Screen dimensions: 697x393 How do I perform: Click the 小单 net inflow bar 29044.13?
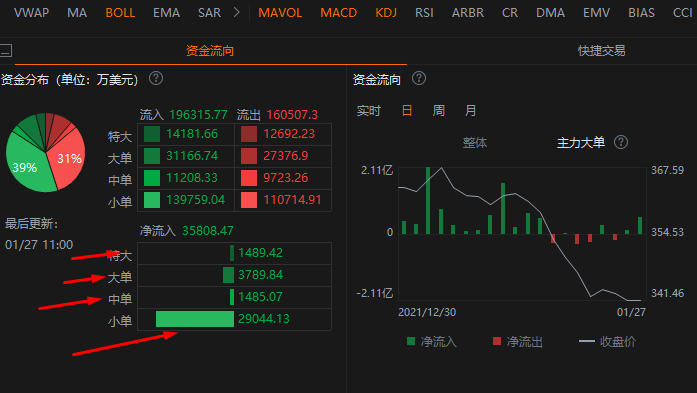coord(195,319)
